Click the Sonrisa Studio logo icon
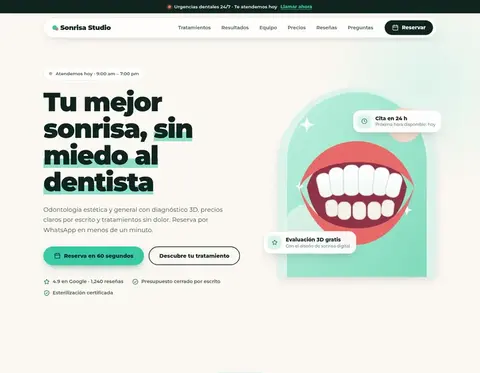Screen dimensions: 480x373 [x=55, y=28]
